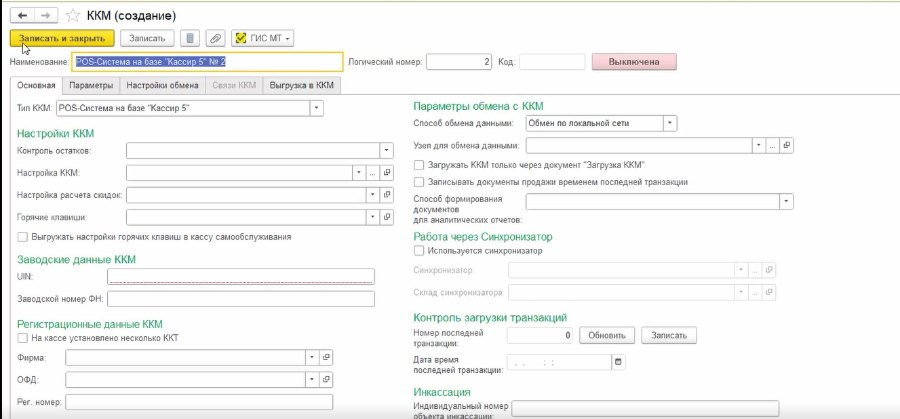Enable Выгружать настройки горячих клавиш checkbox

[23, 236]
